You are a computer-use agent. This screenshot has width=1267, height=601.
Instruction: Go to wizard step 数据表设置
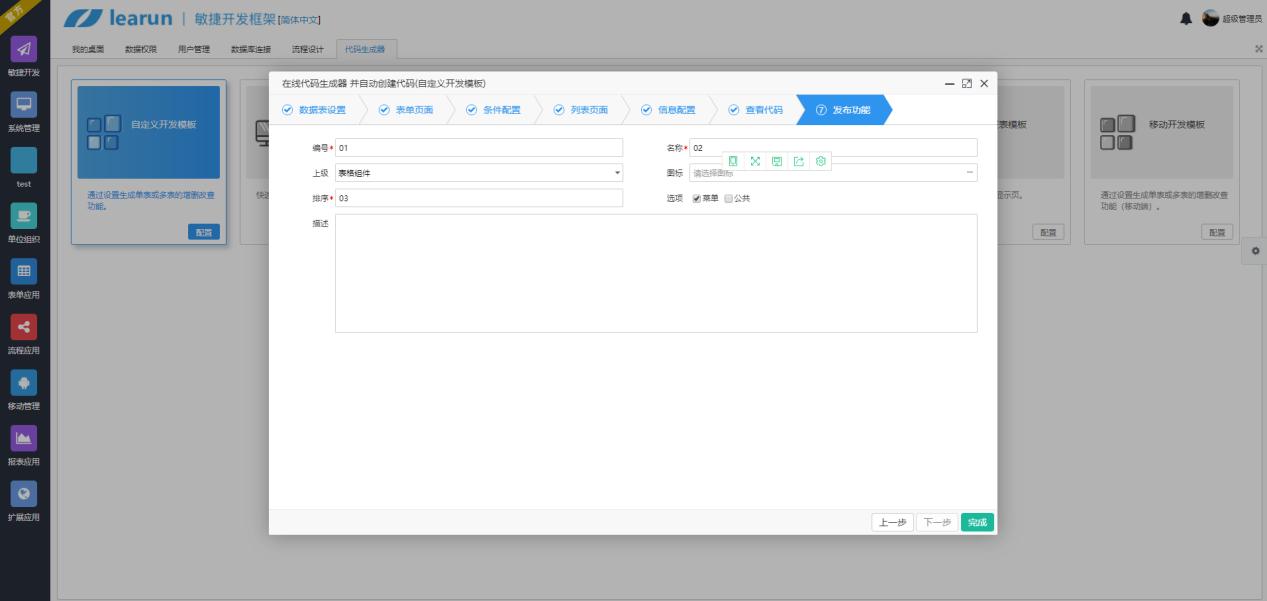click(x=314, y=110)
